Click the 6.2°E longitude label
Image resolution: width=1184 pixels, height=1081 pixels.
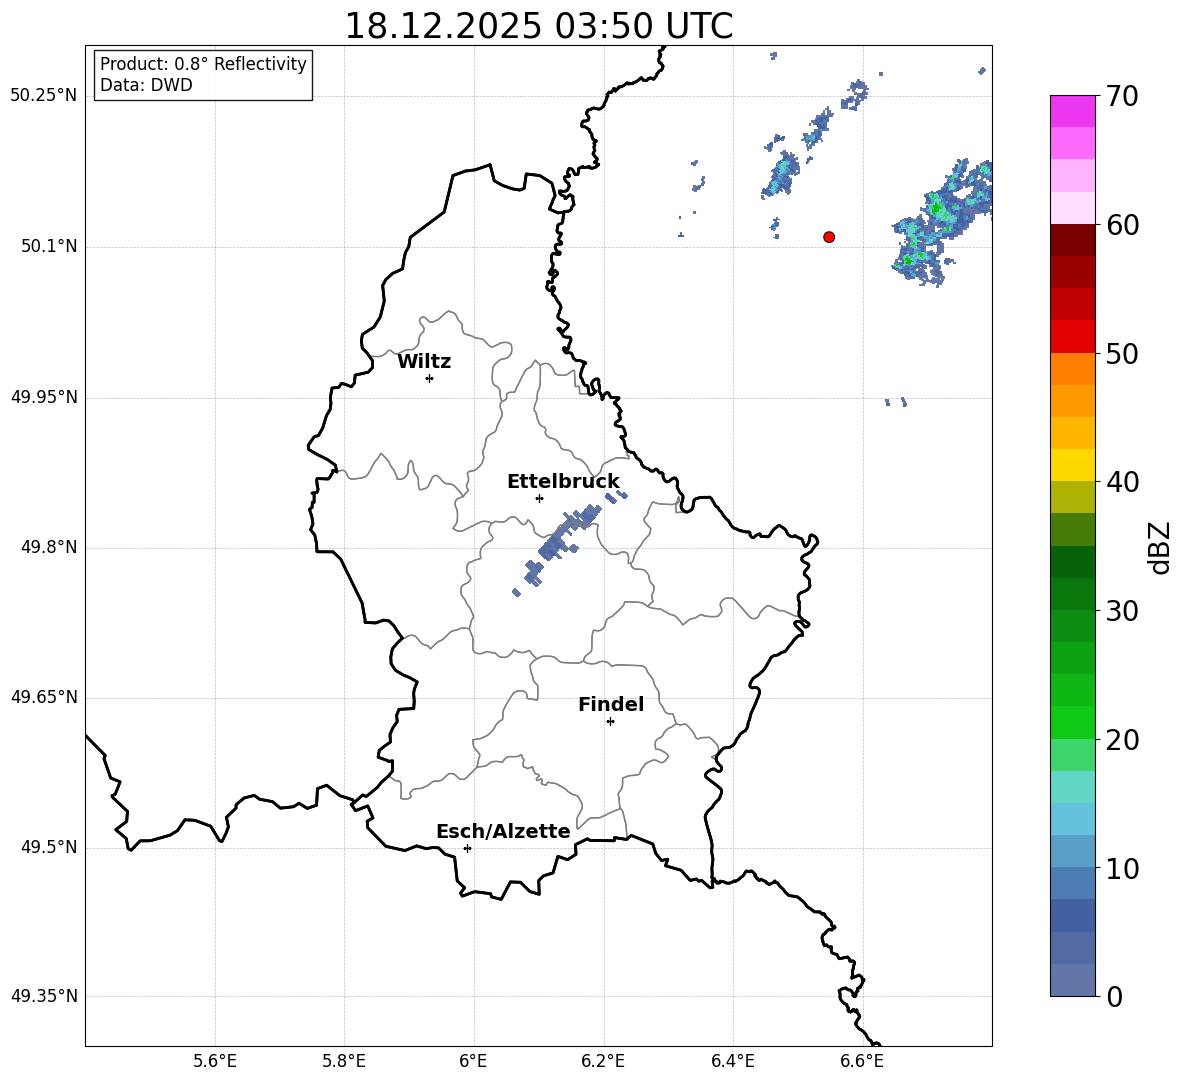point(603,1061)
